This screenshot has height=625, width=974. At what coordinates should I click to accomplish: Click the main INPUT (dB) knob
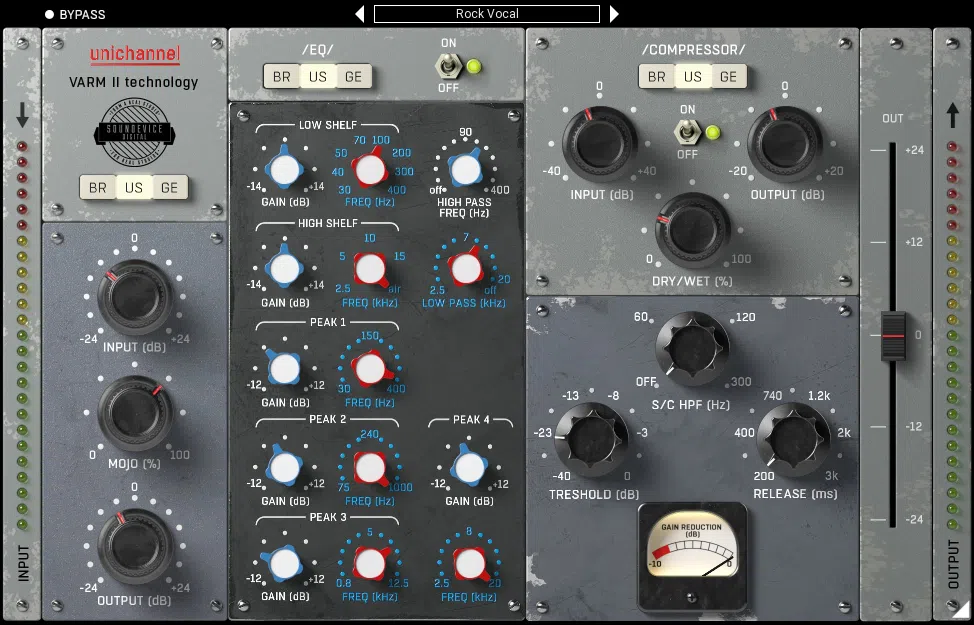[134, 298]
